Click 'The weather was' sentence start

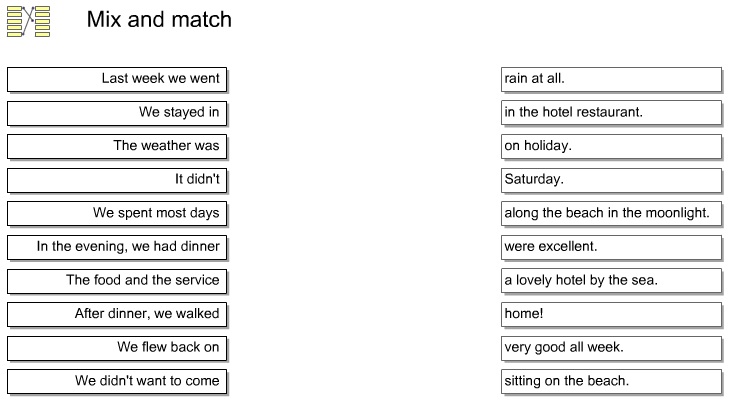tap(116, 146)
